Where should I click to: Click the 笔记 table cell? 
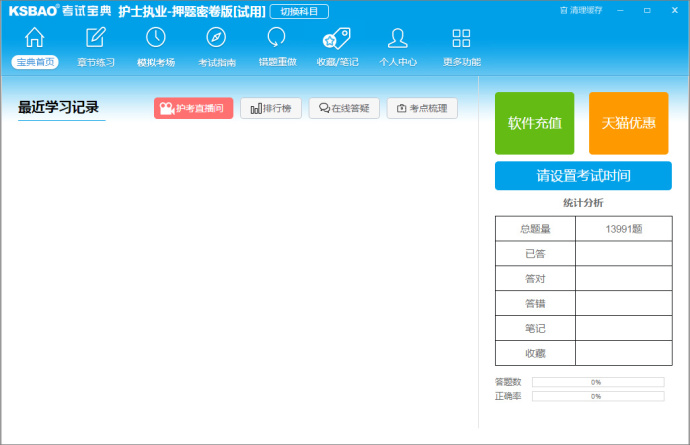coord(535,328)
